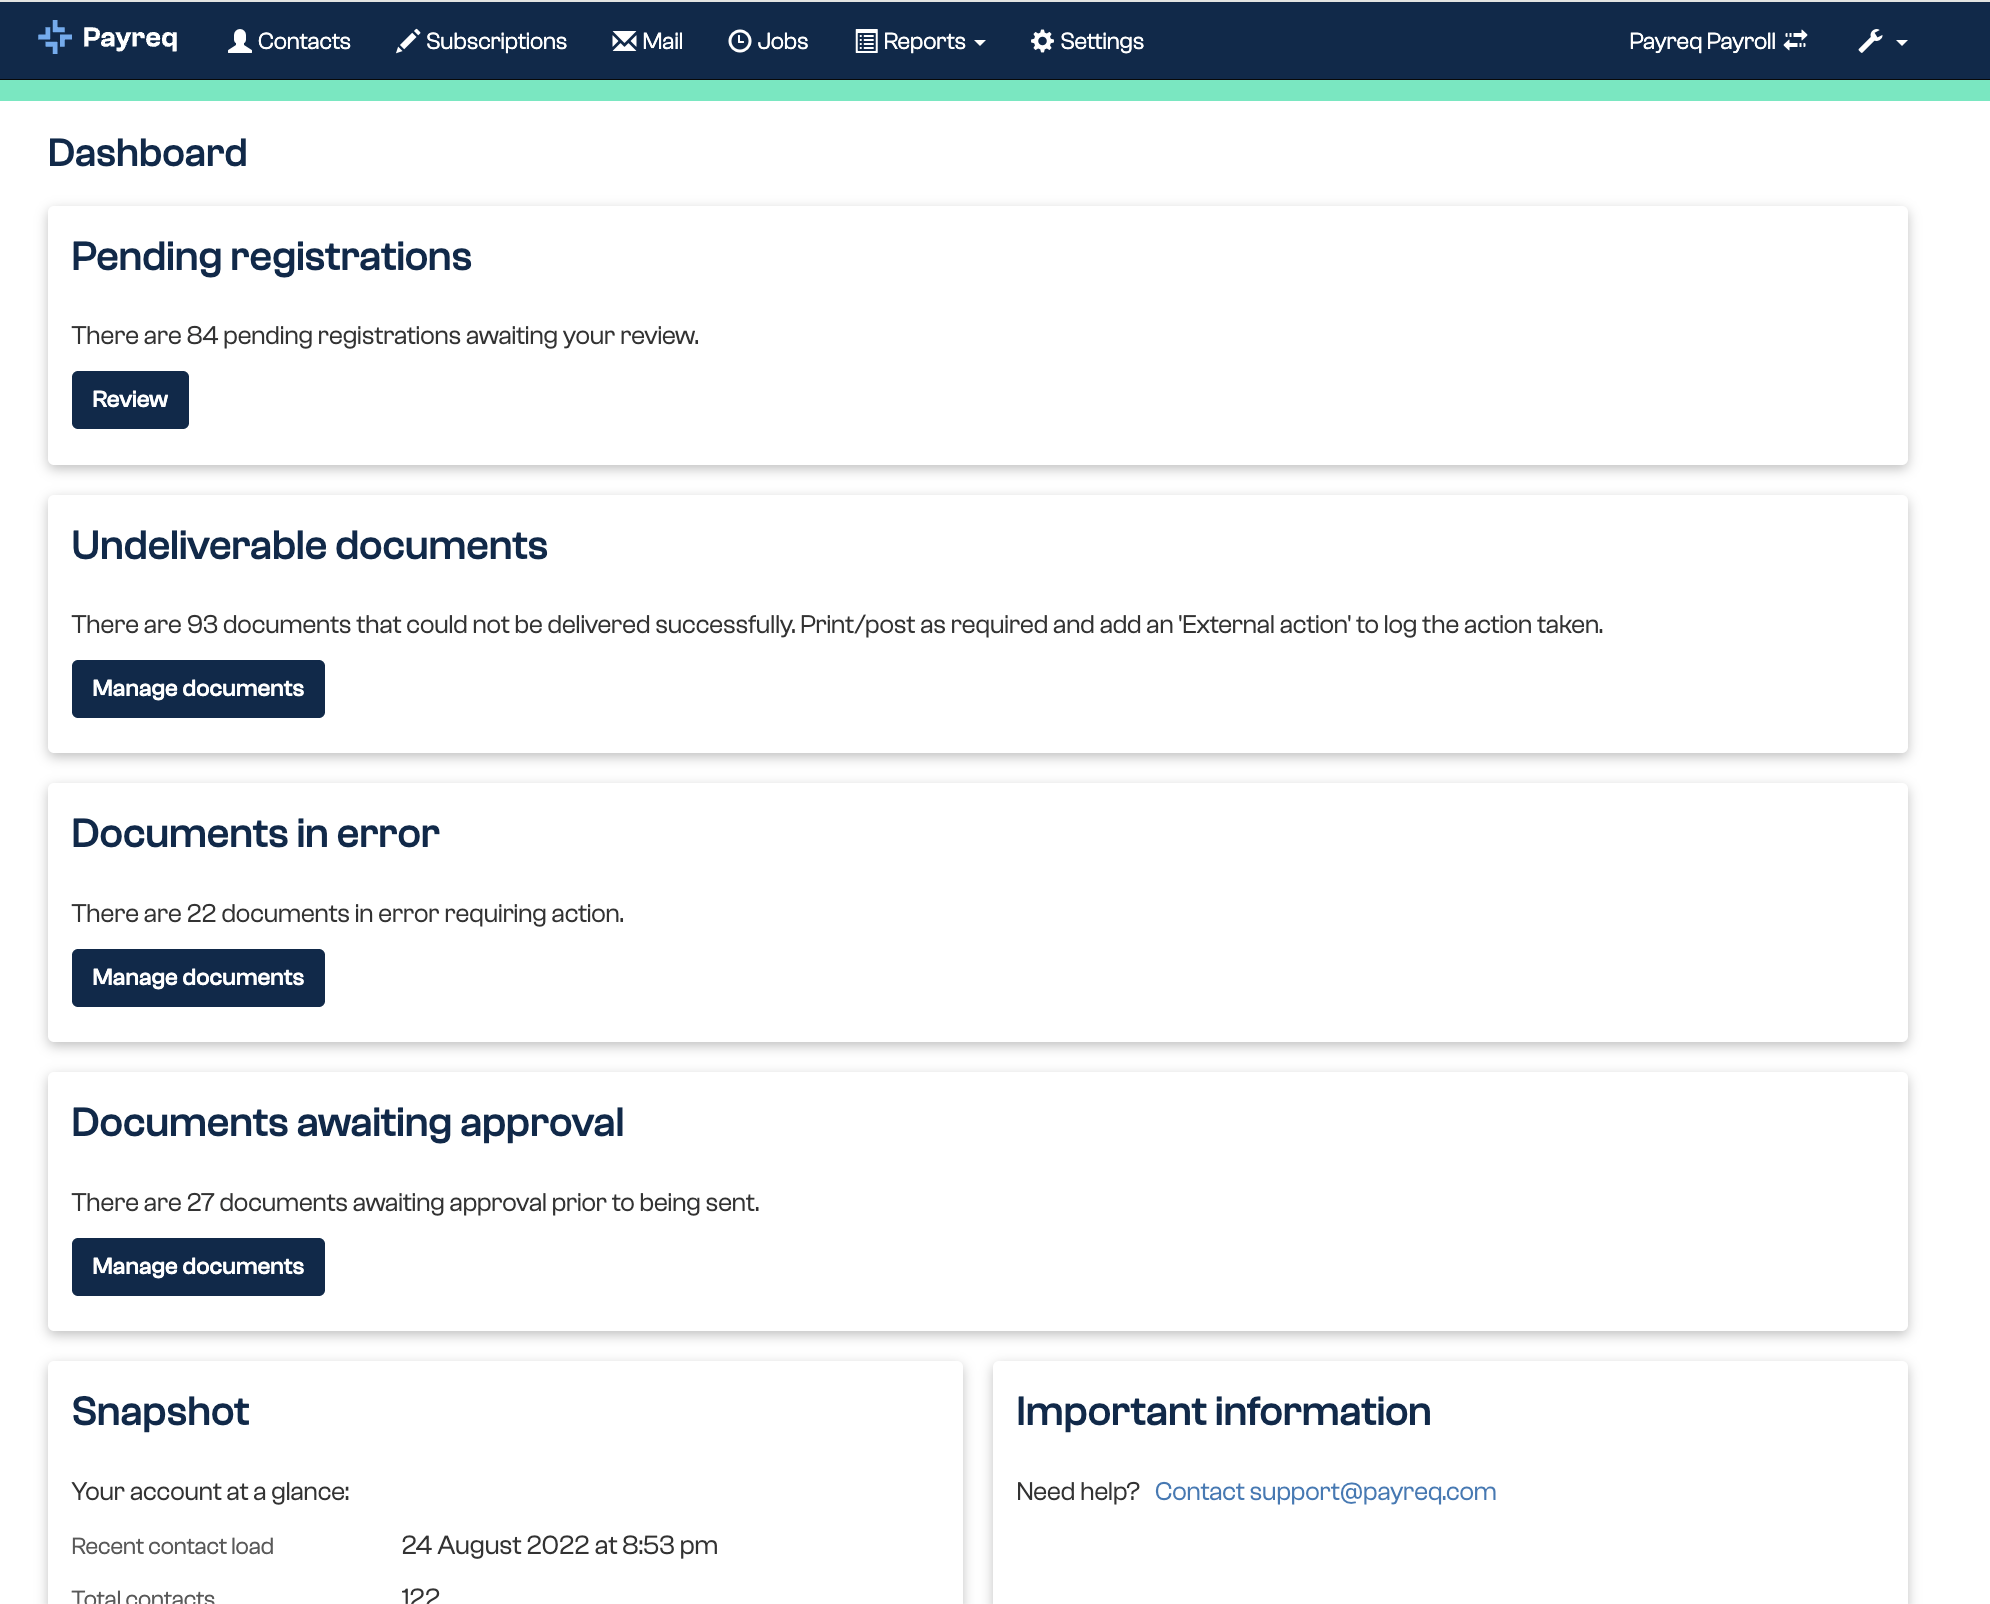
Task: Expand the Reports dropdown caret
Action: click(x=980, y=43)
